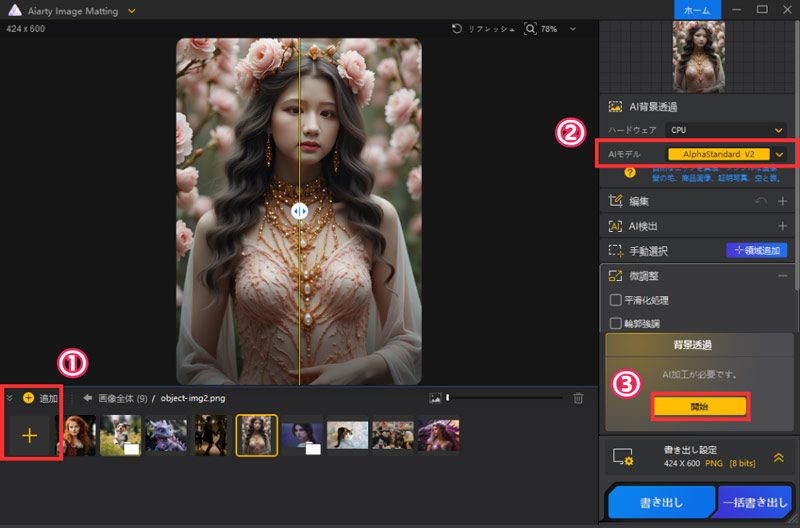Select the cat against sky thumbnail
This screenshot has width=800, height=528.
pos(347,435)
